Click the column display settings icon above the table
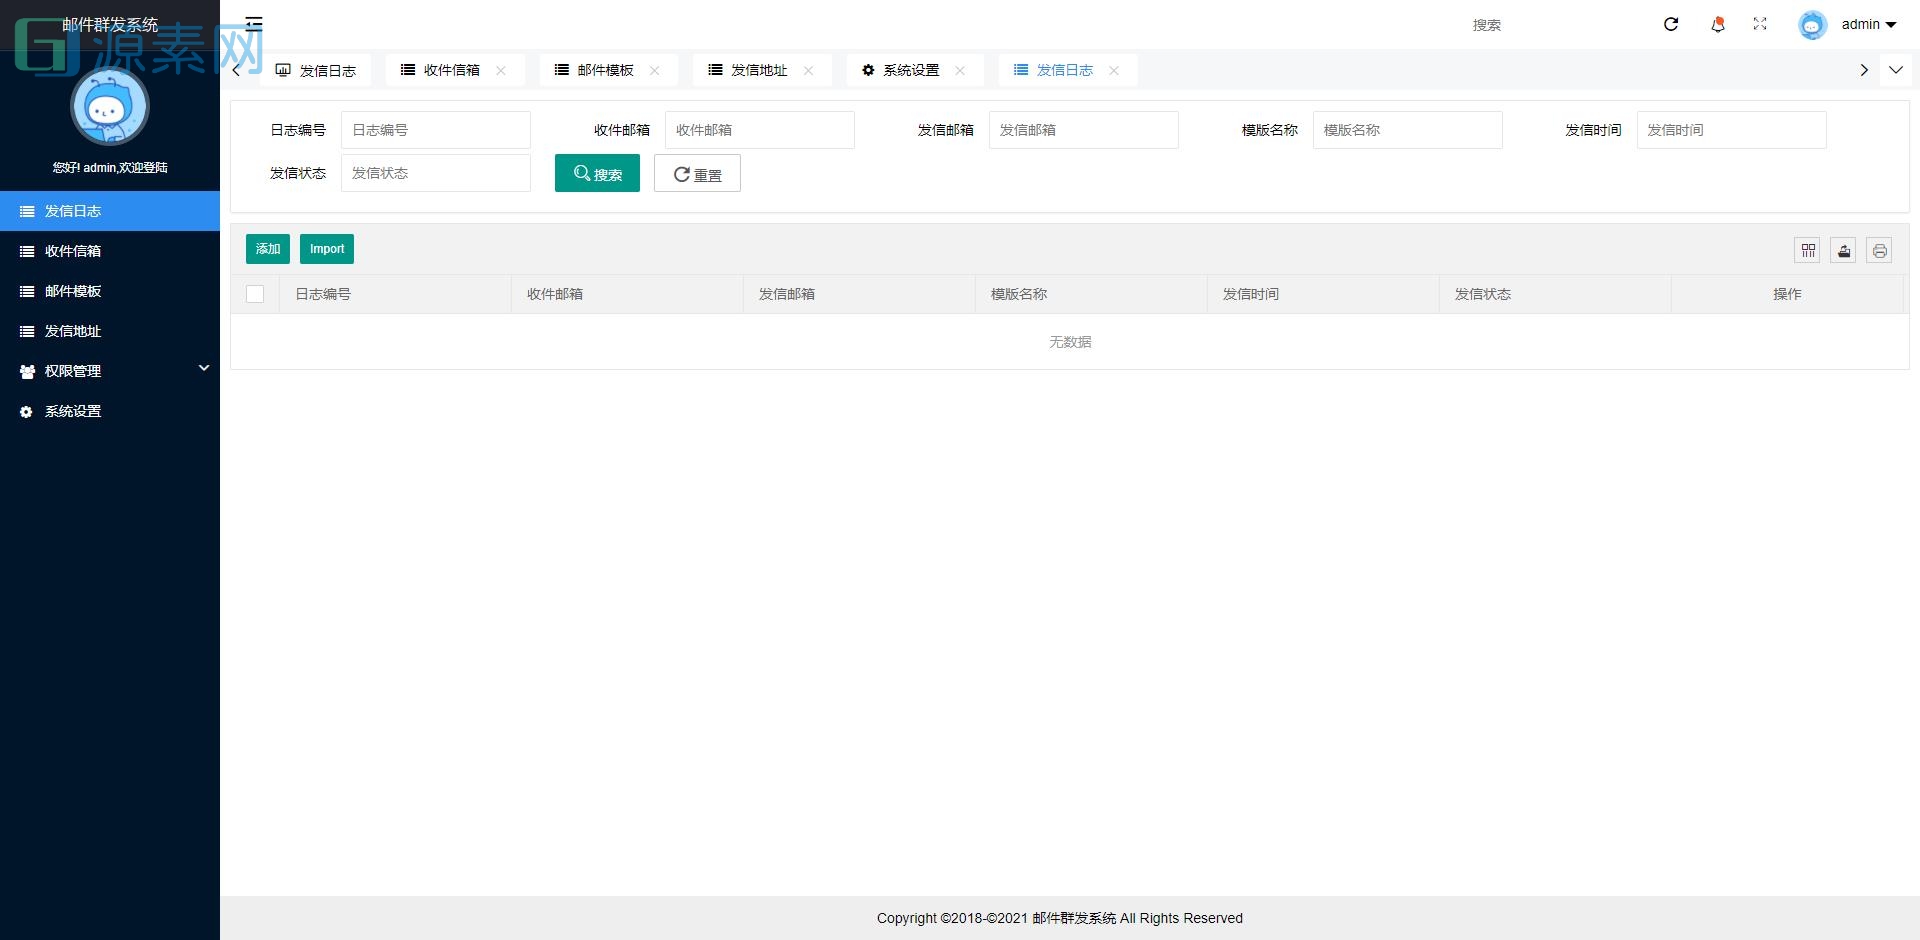1920x940 pixels. click(x=1807, y=250)
